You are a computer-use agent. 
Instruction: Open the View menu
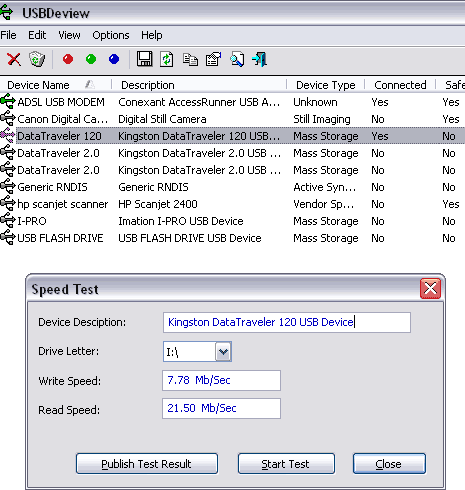click(x=69, y=35)
